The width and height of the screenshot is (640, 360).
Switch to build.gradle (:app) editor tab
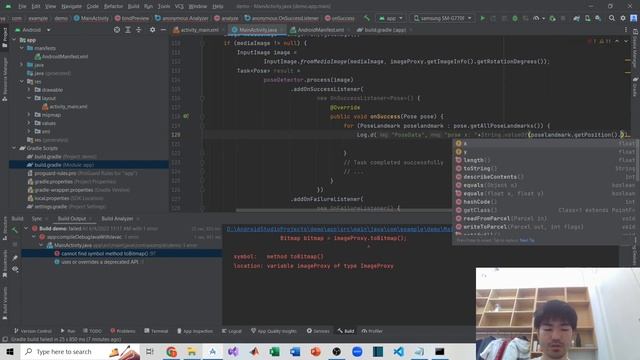[385, 30]
